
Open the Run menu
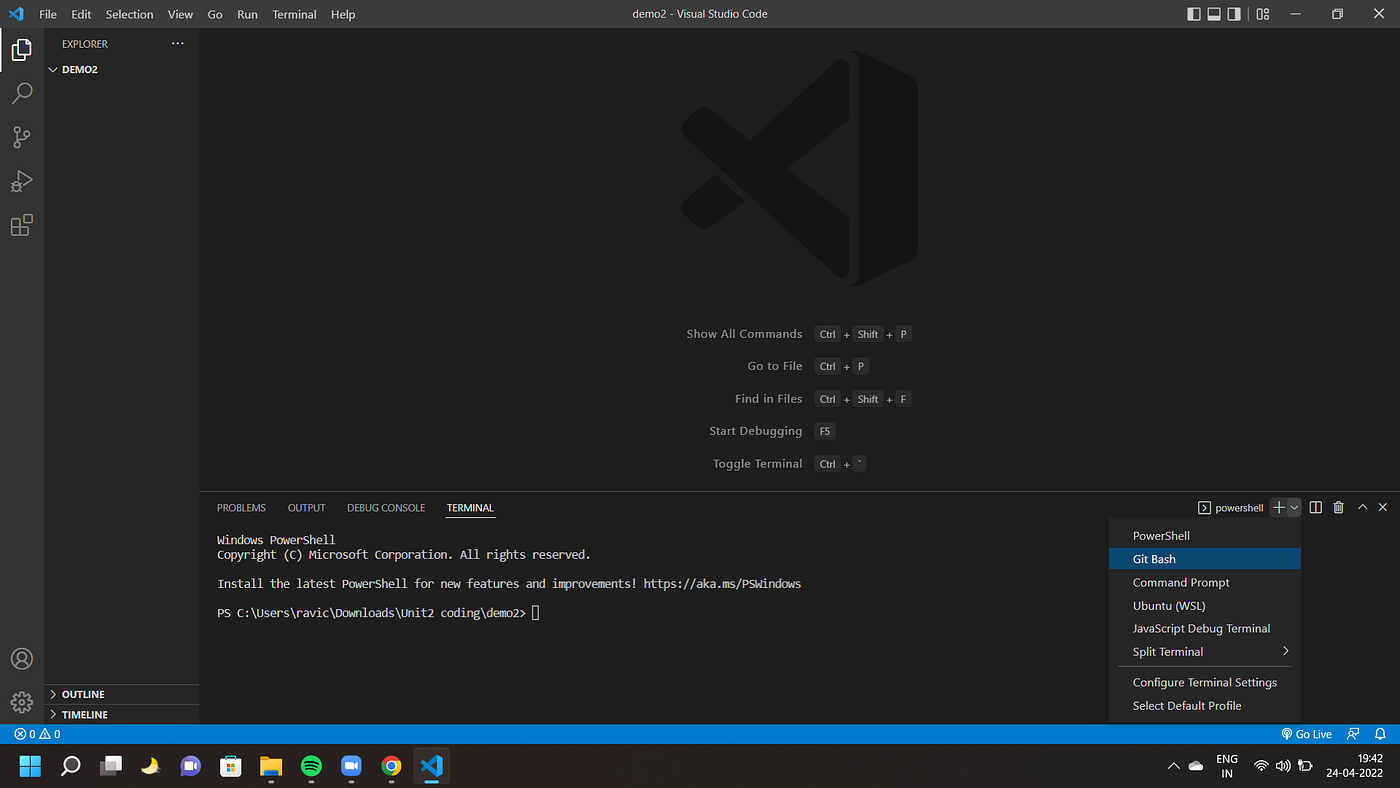(x=247, y=14)
